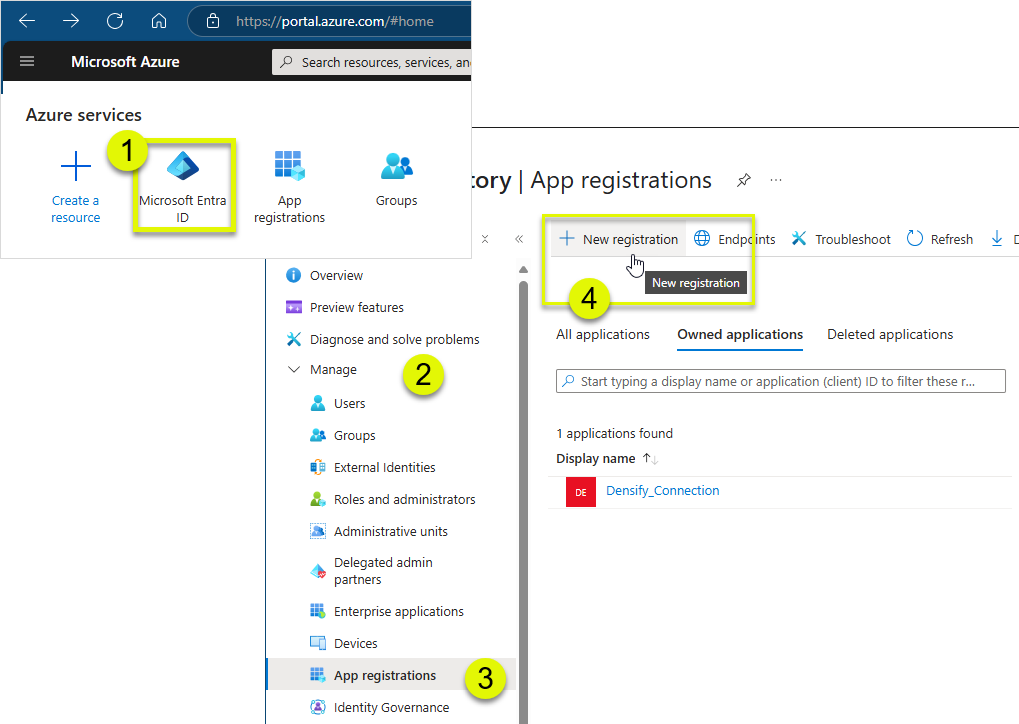Open Identity Governance menu item
This screenshot has height=724, width=1019.
pyautogui.click(x=391, y=707)
